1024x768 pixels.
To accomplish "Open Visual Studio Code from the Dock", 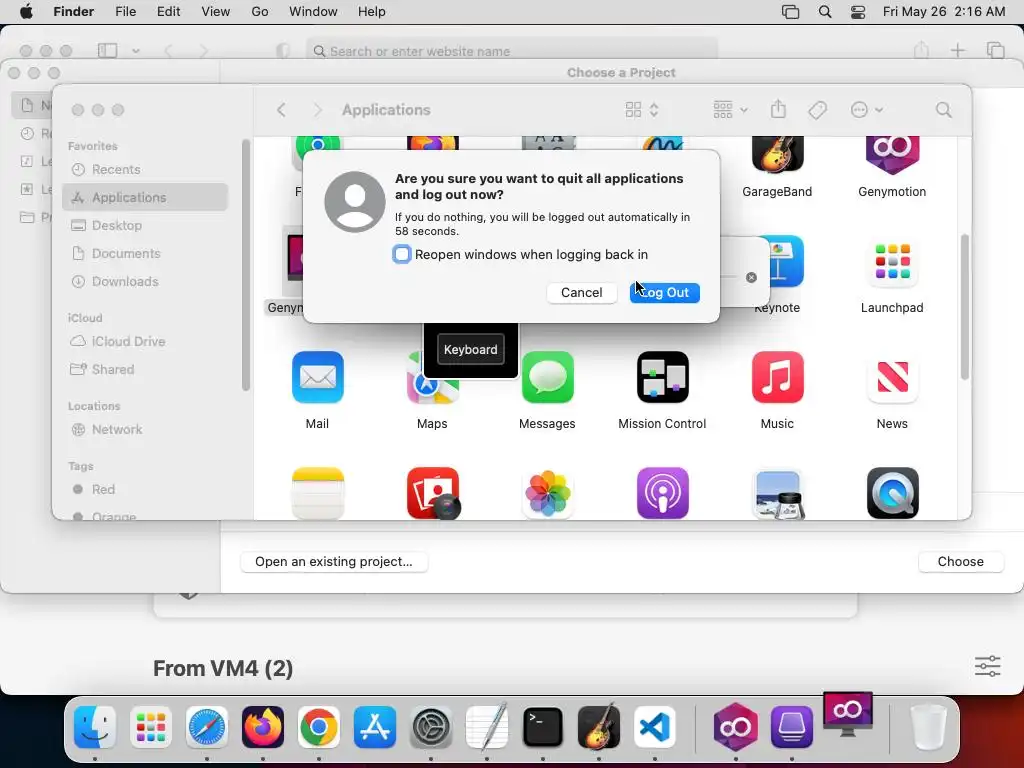I will 654,727.
